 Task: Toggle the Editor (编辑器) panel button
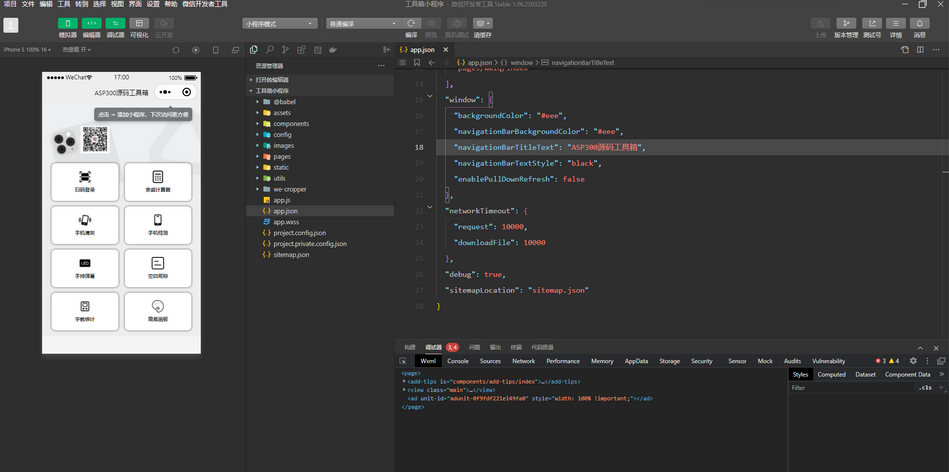tap(91, 23)
